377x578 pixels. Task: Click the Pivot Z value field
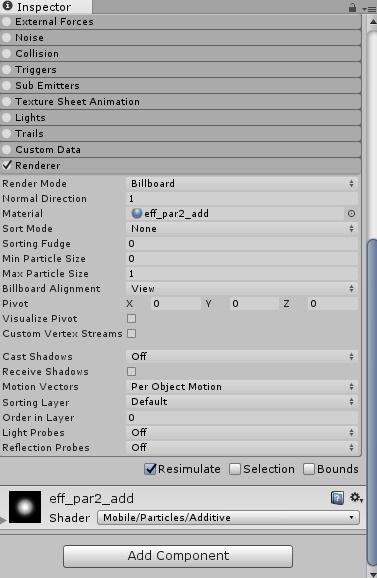[x=332, y=304]
